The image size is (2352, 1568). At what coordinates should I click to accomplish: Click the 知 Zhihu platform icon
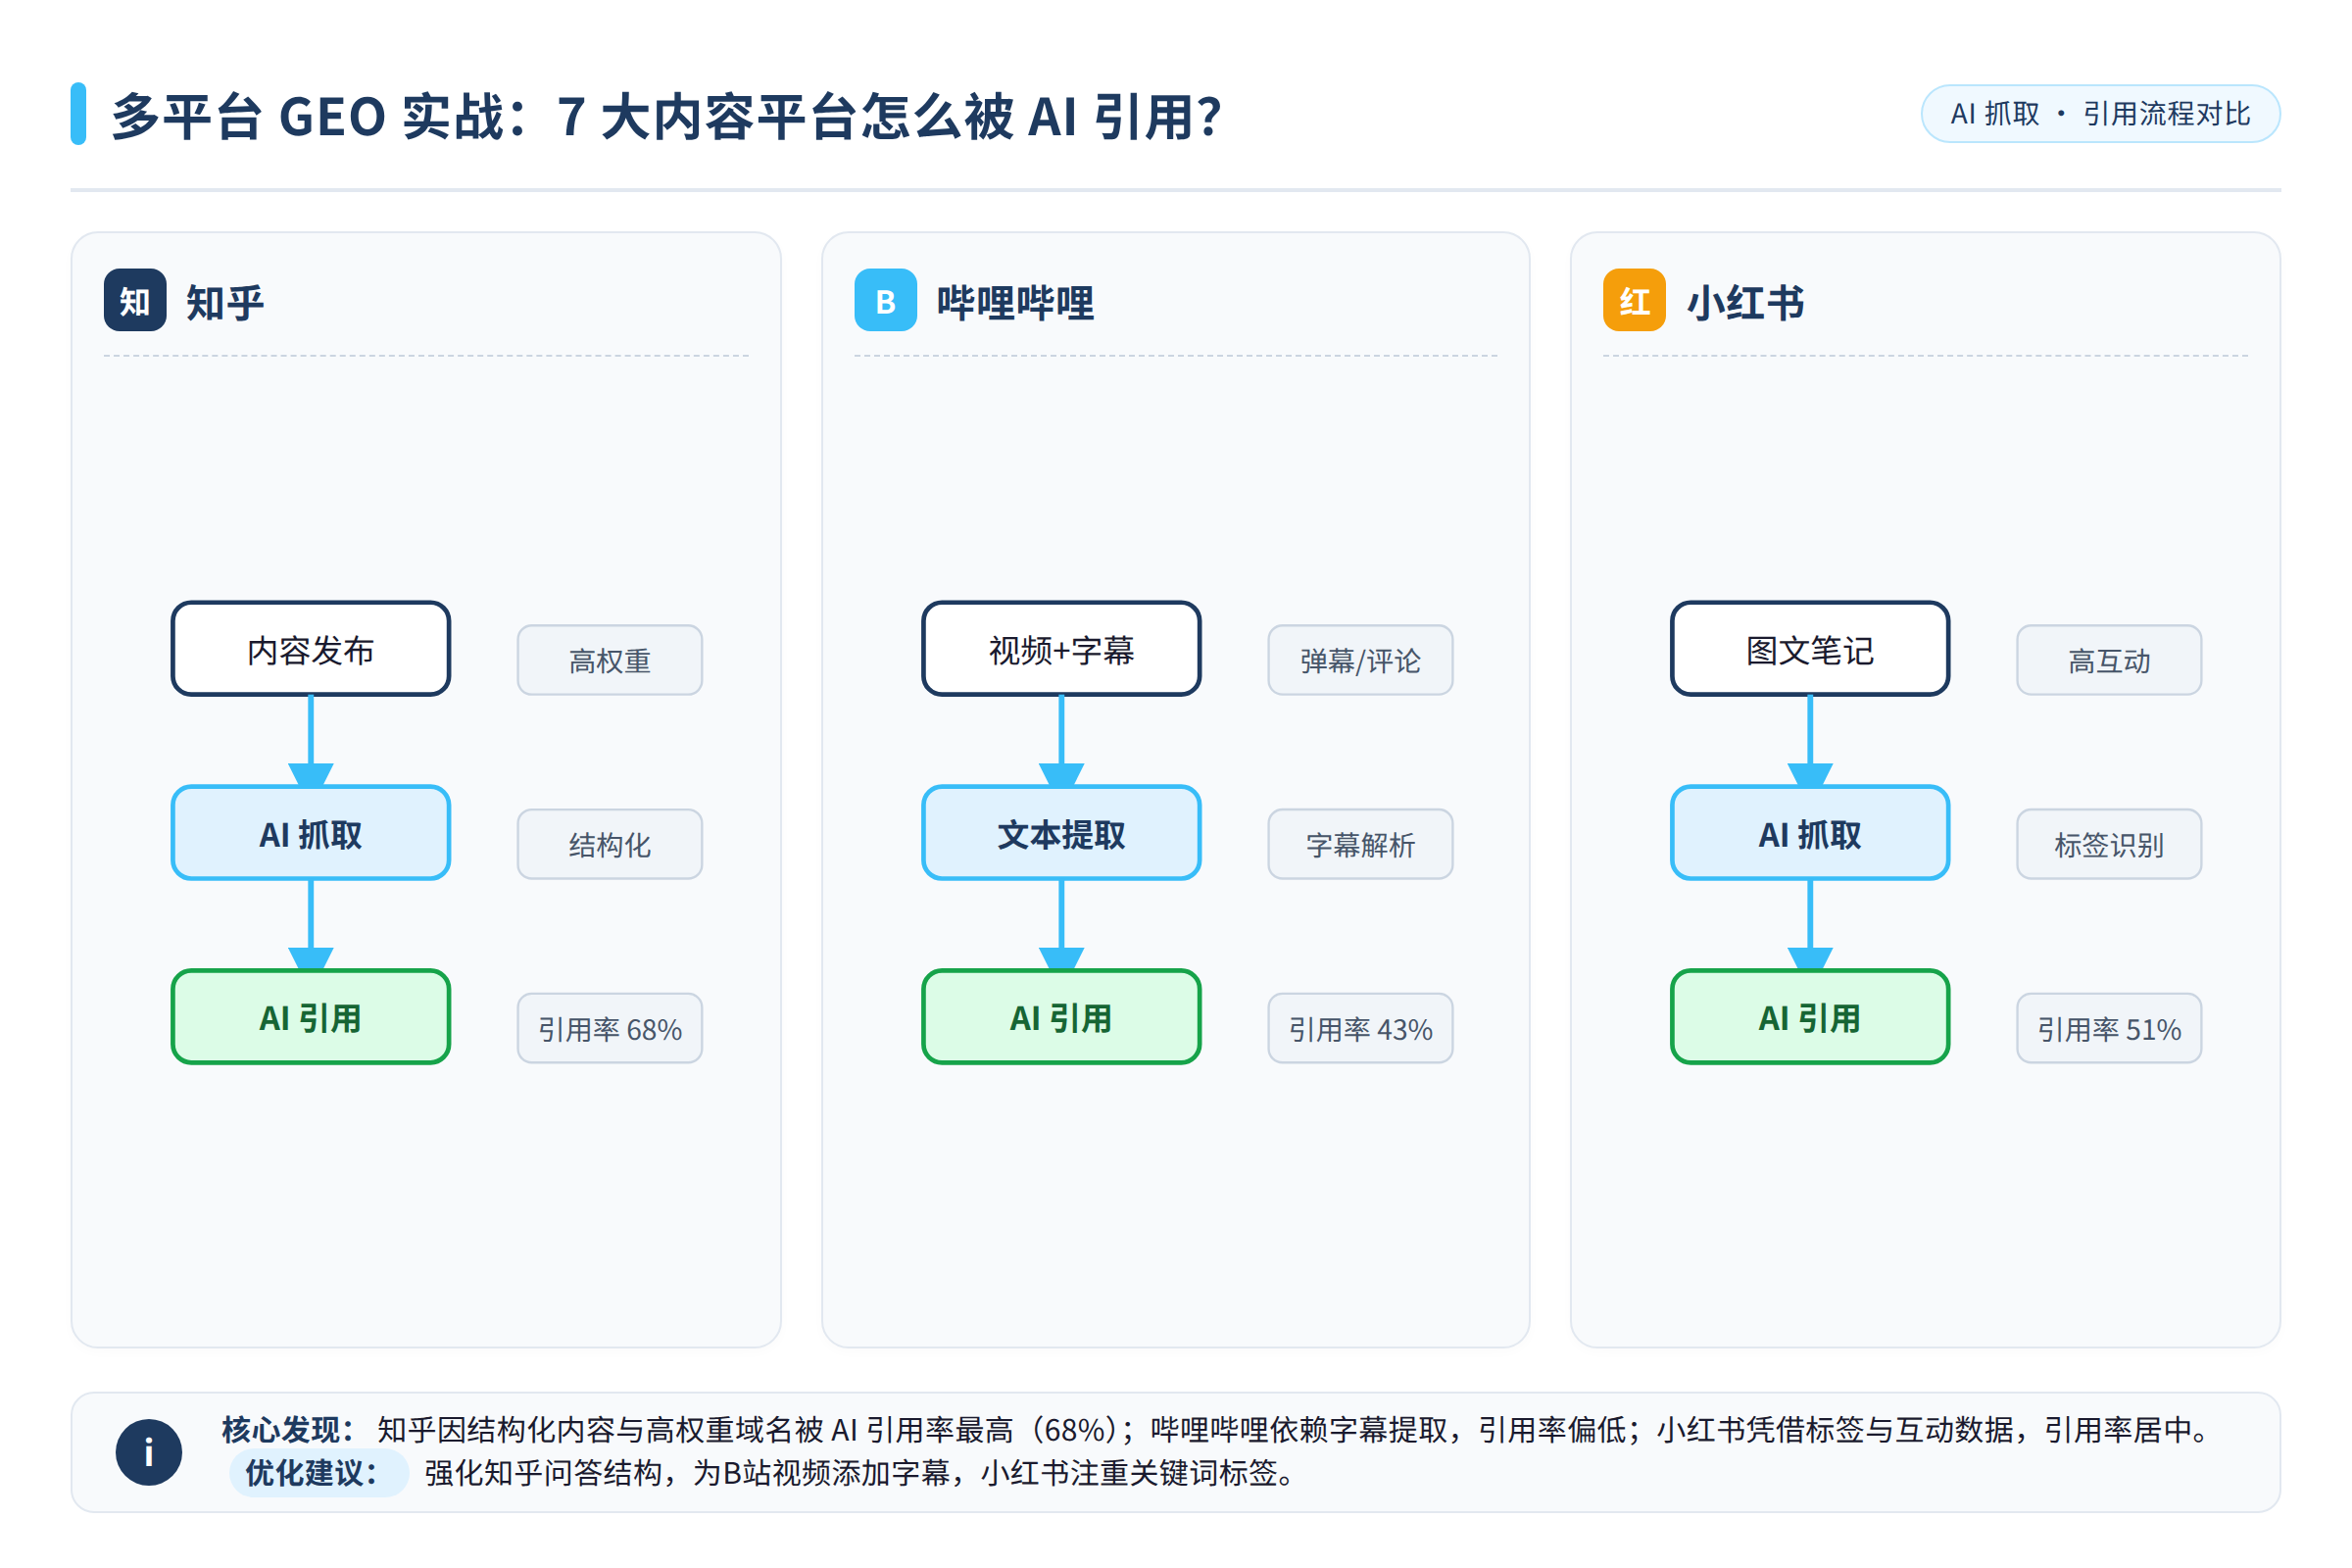[x=135, y=300]
